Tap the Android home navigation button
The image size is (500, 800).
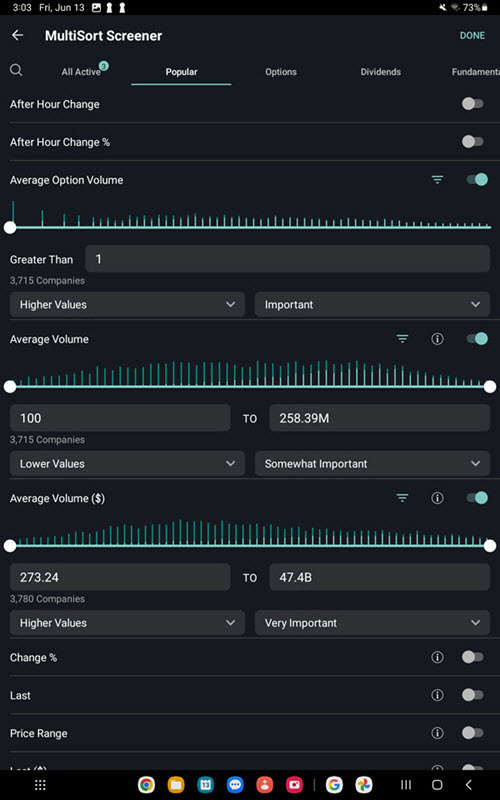click(x=437, y=785)
